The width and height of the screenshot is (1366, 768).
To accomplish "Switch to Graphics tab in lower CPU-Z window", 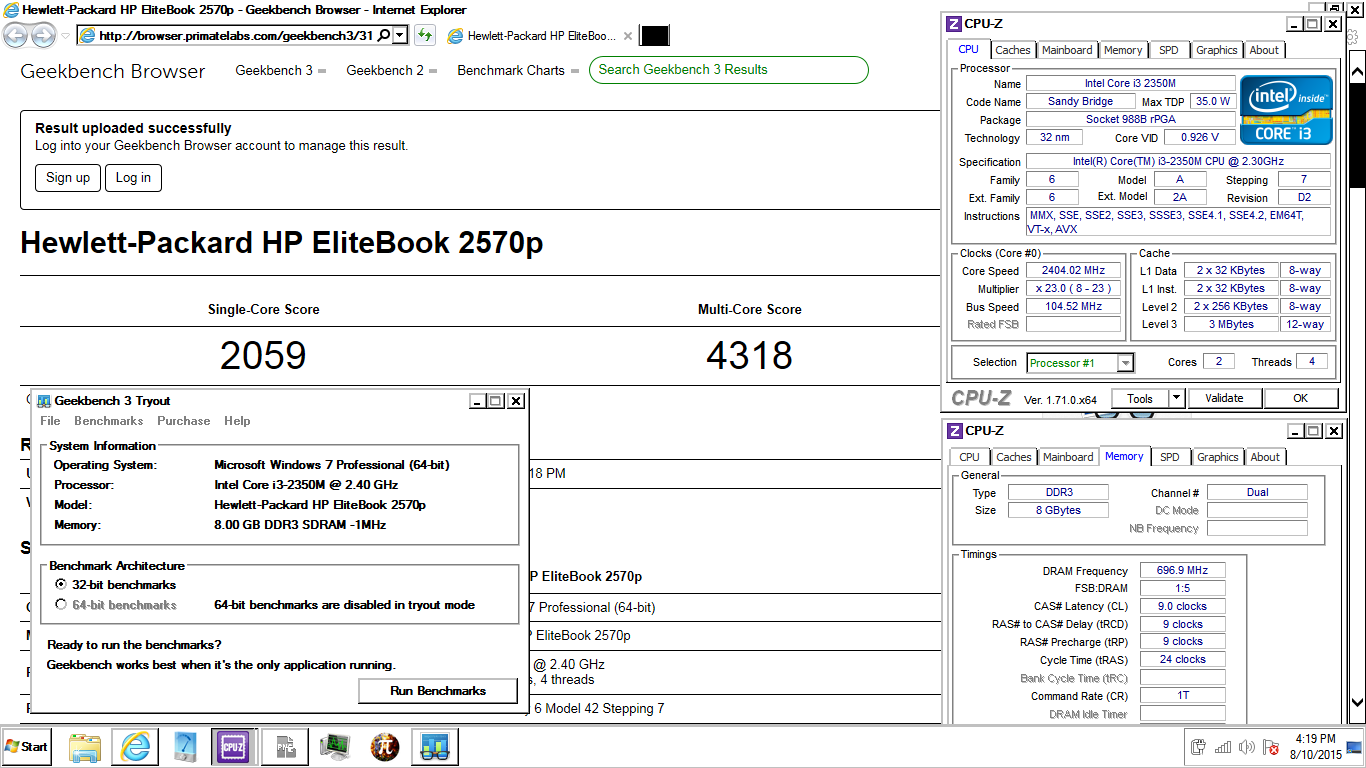I will pyautogui.click(x=1218, y=457).
